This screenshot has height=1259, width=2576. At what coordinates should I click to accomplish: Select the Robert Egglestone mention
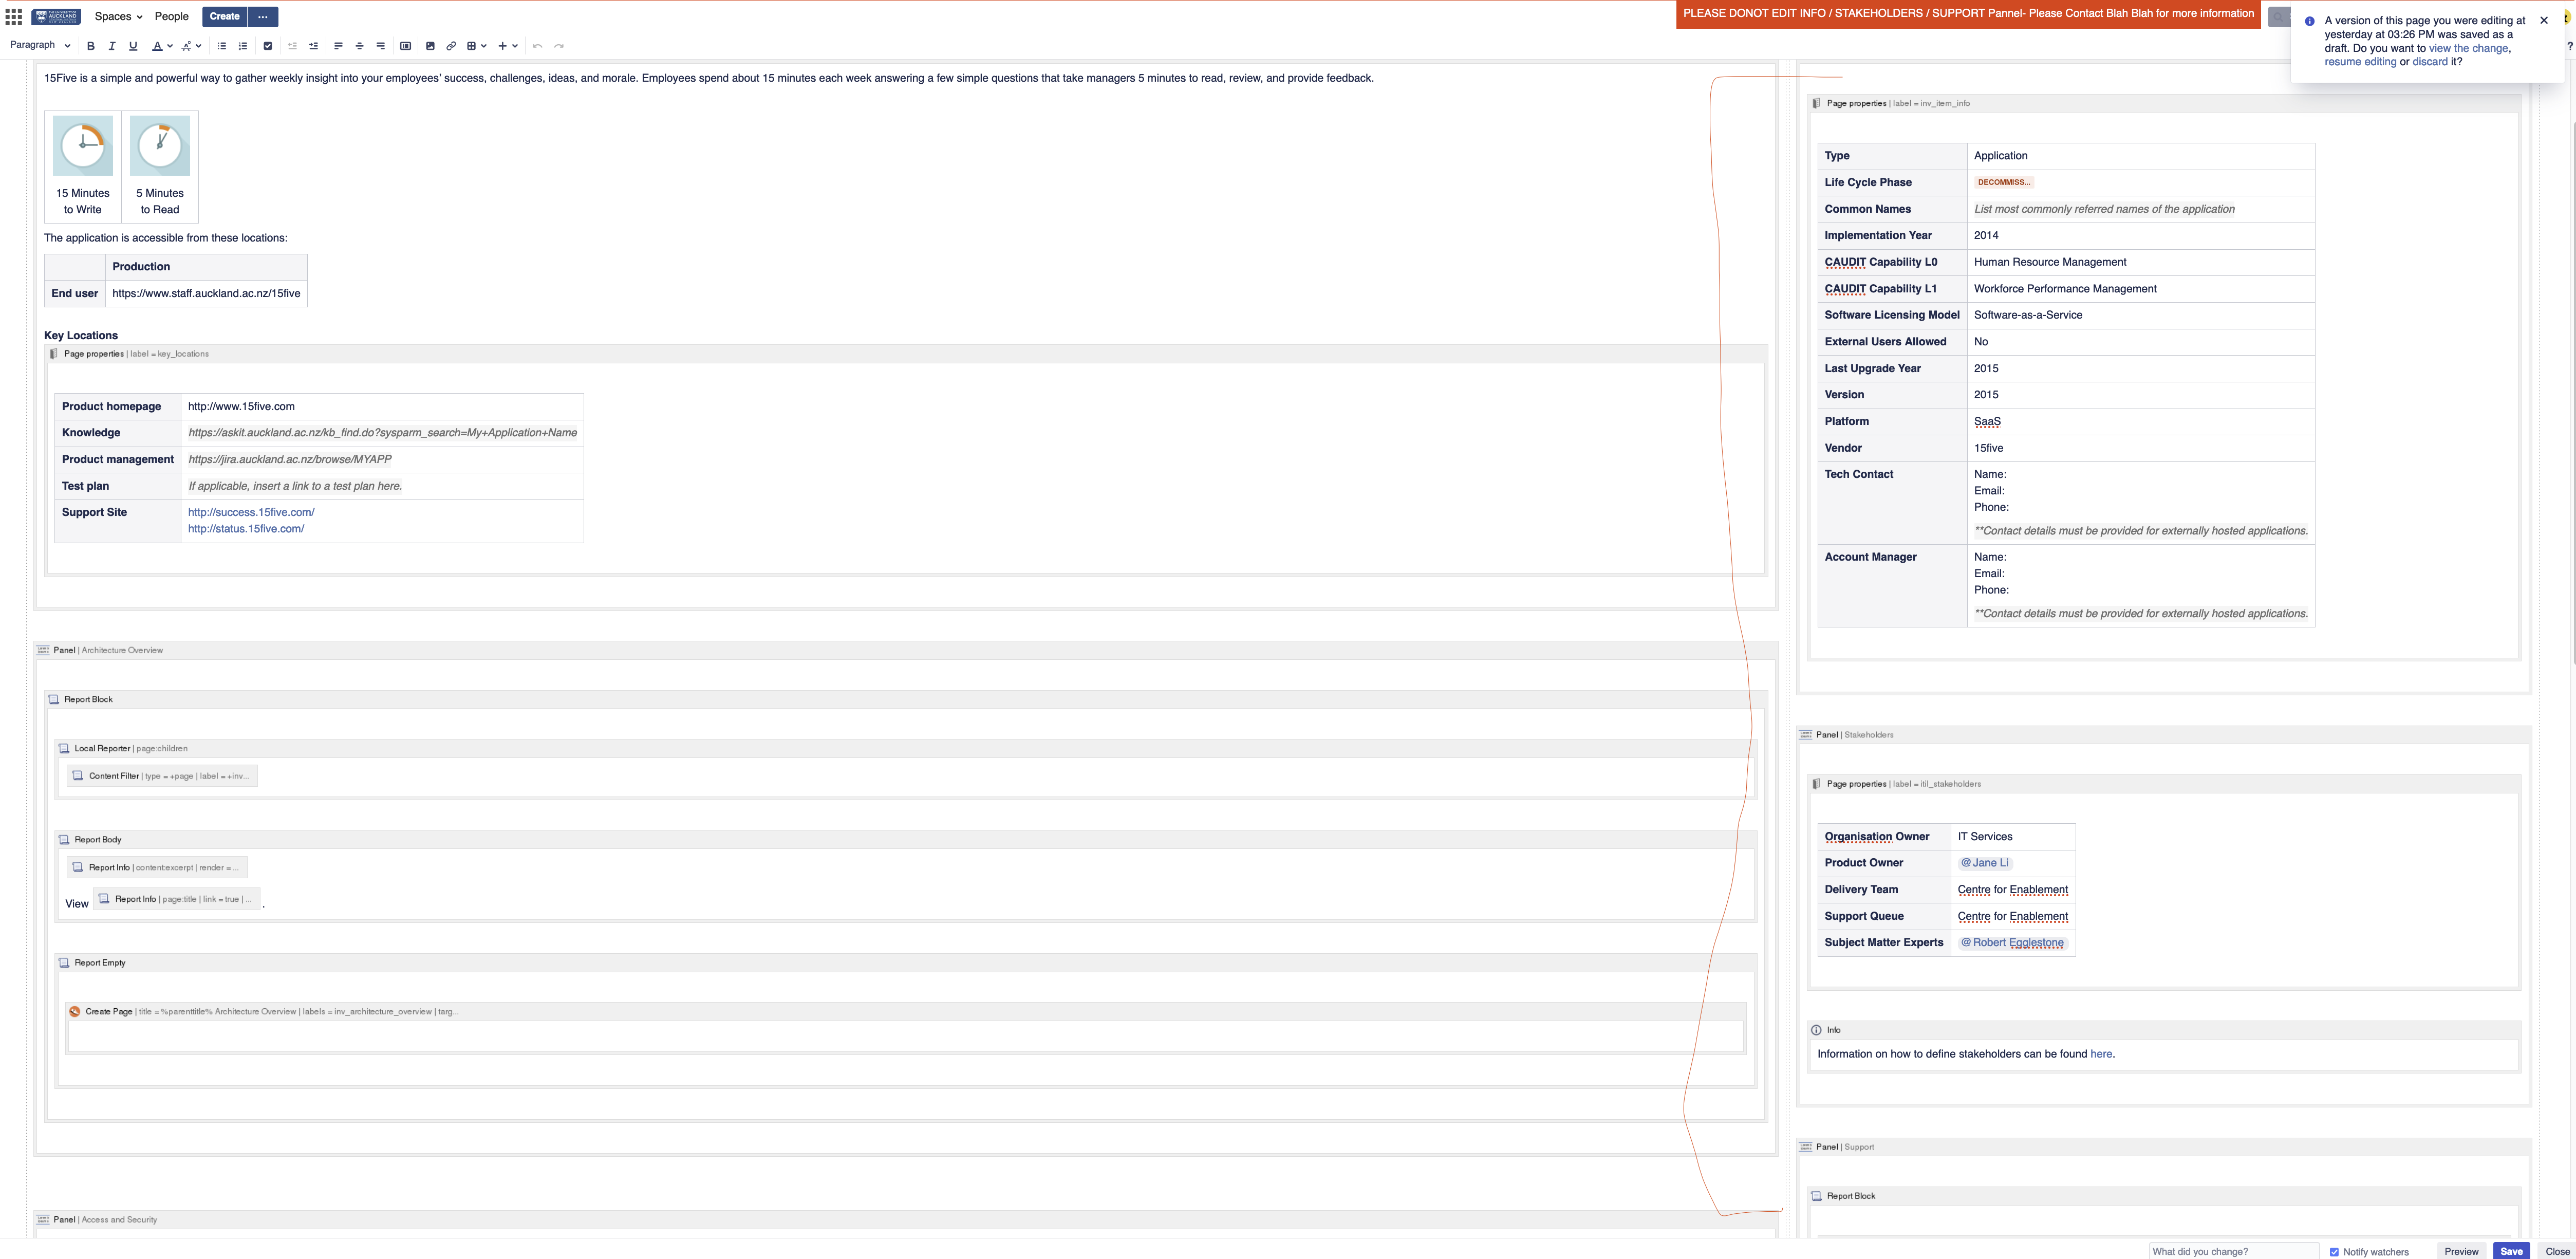[2012, 943]
